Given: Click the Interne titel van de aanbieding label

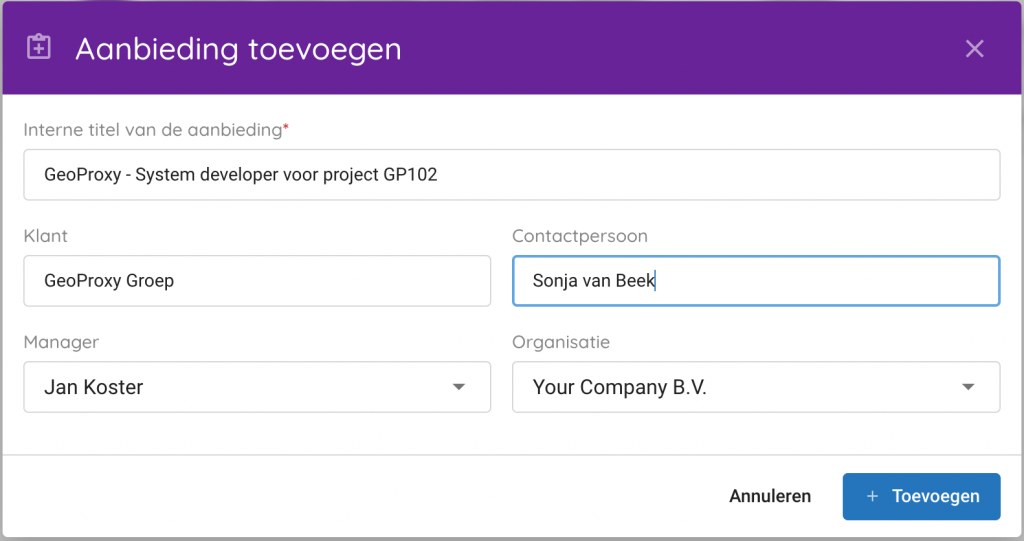Looking at the screenshot, I should [153, 130].
